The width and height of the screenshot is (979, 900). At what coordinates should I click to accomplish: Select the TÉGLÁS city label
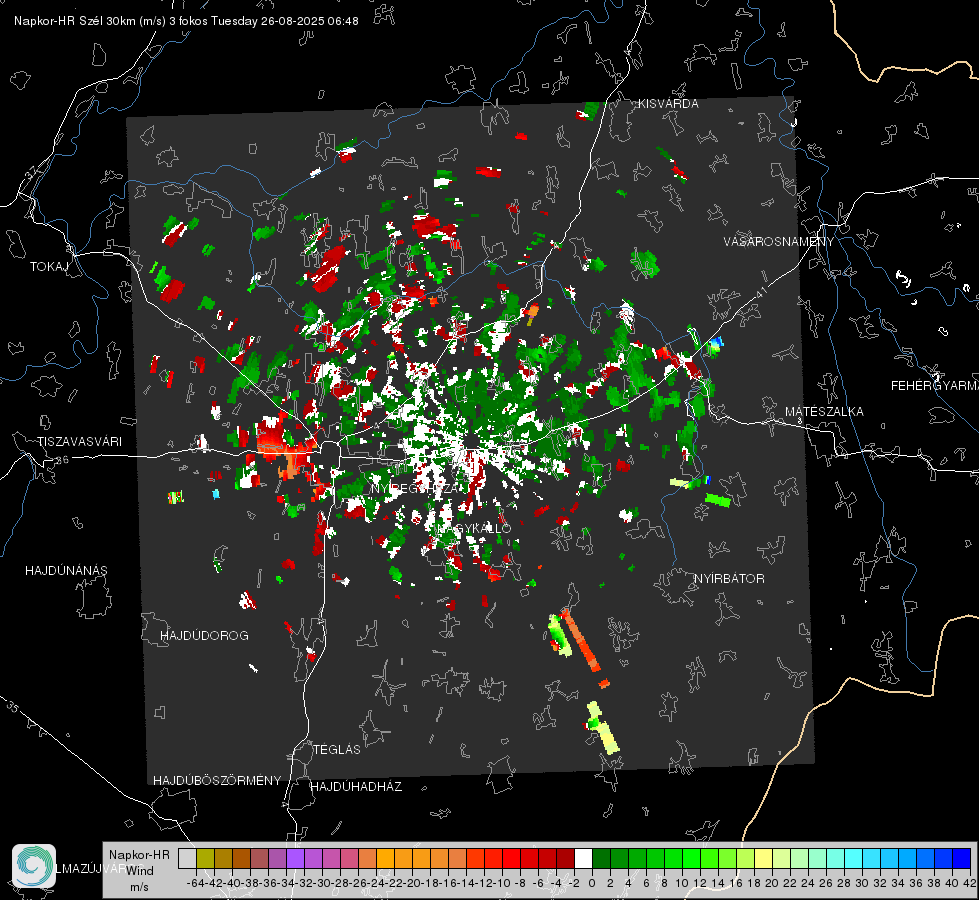(337, 750)
